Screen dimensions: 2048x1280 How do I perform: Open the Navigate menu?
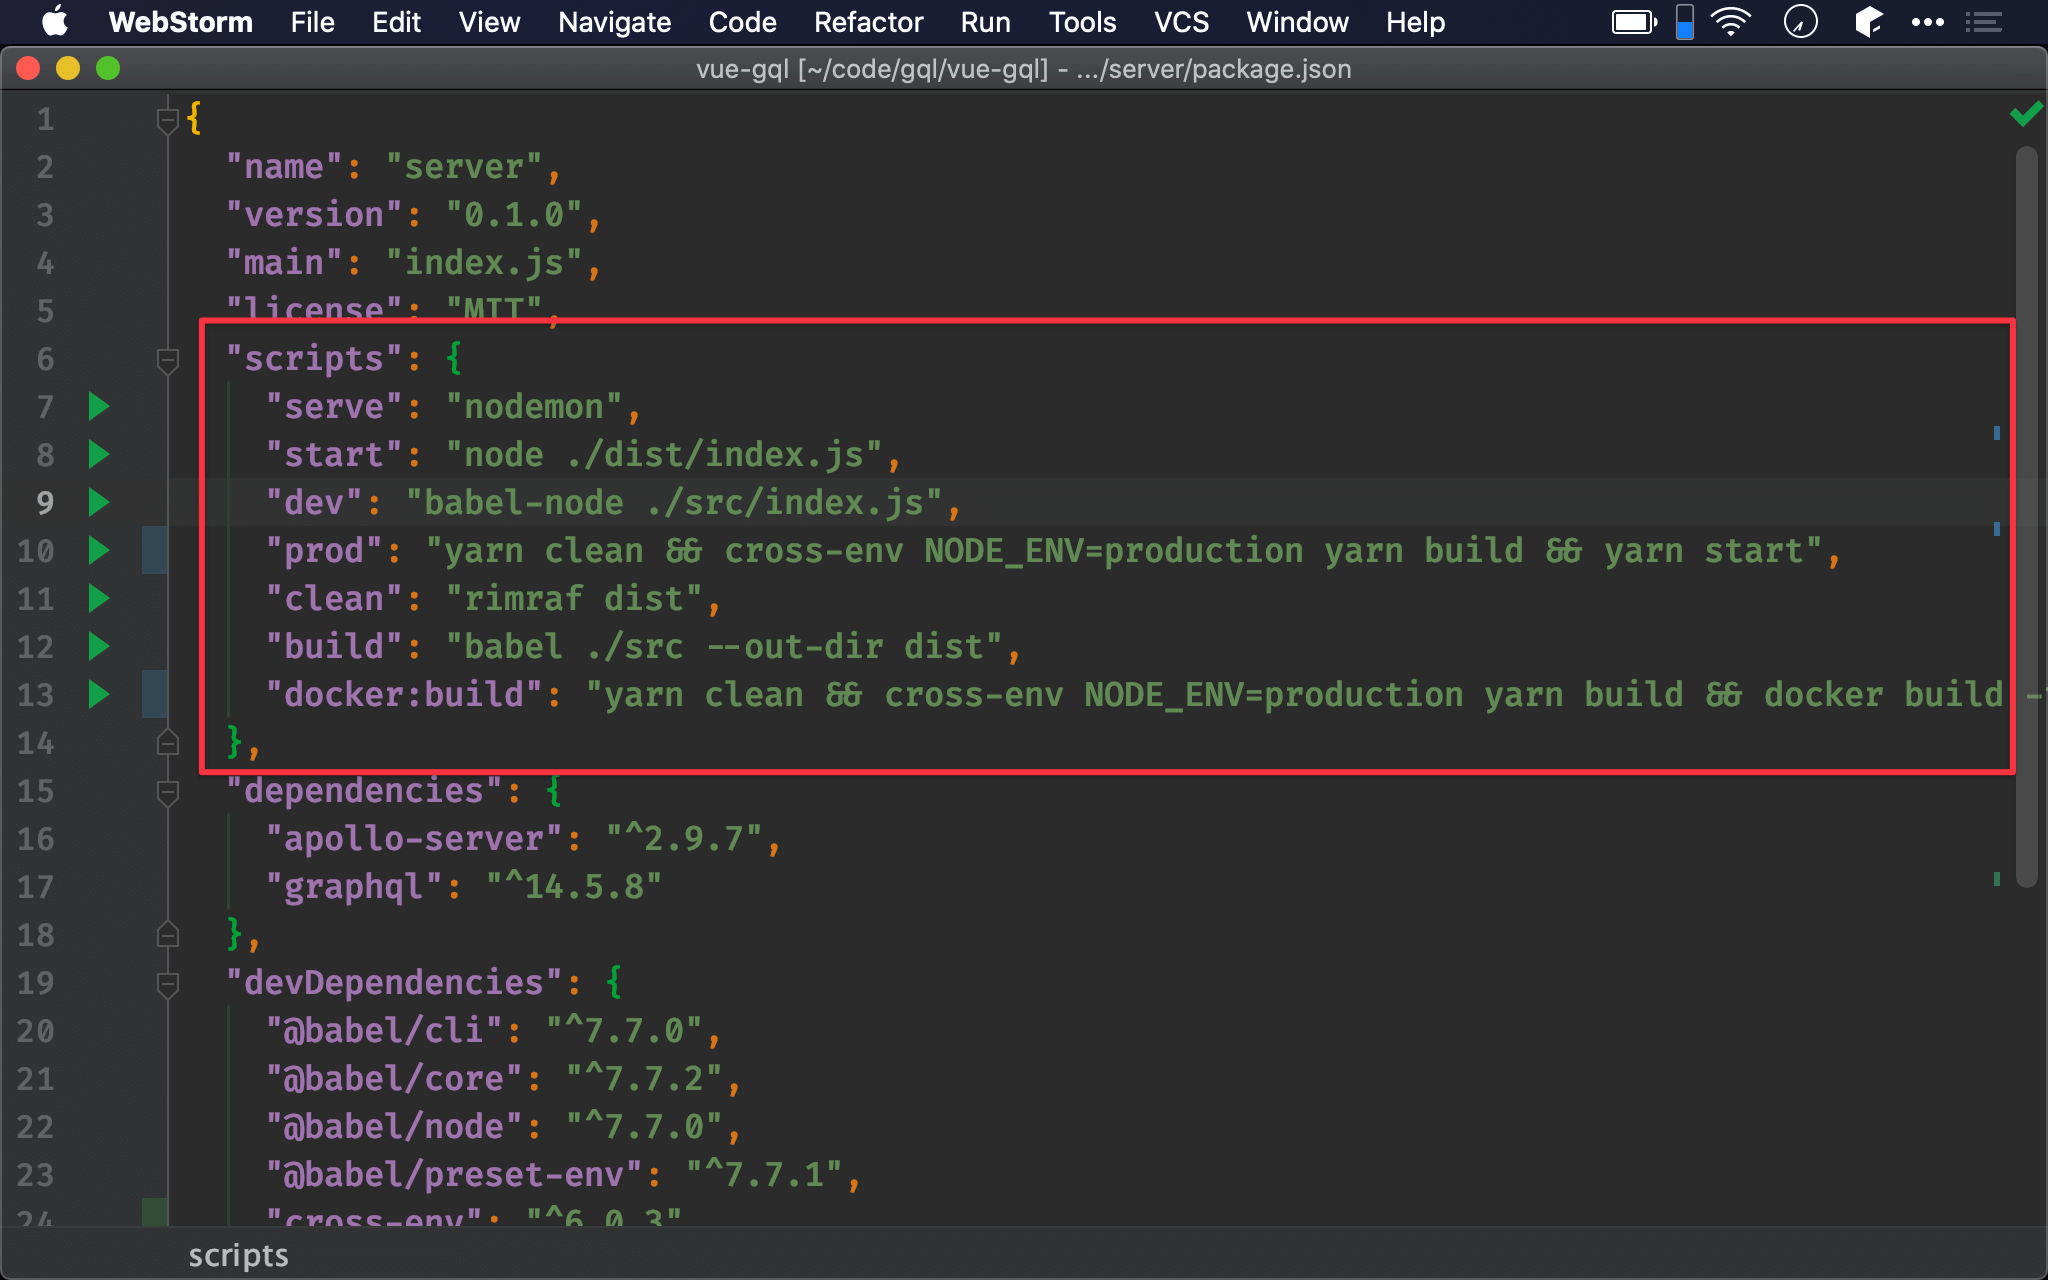614,22
